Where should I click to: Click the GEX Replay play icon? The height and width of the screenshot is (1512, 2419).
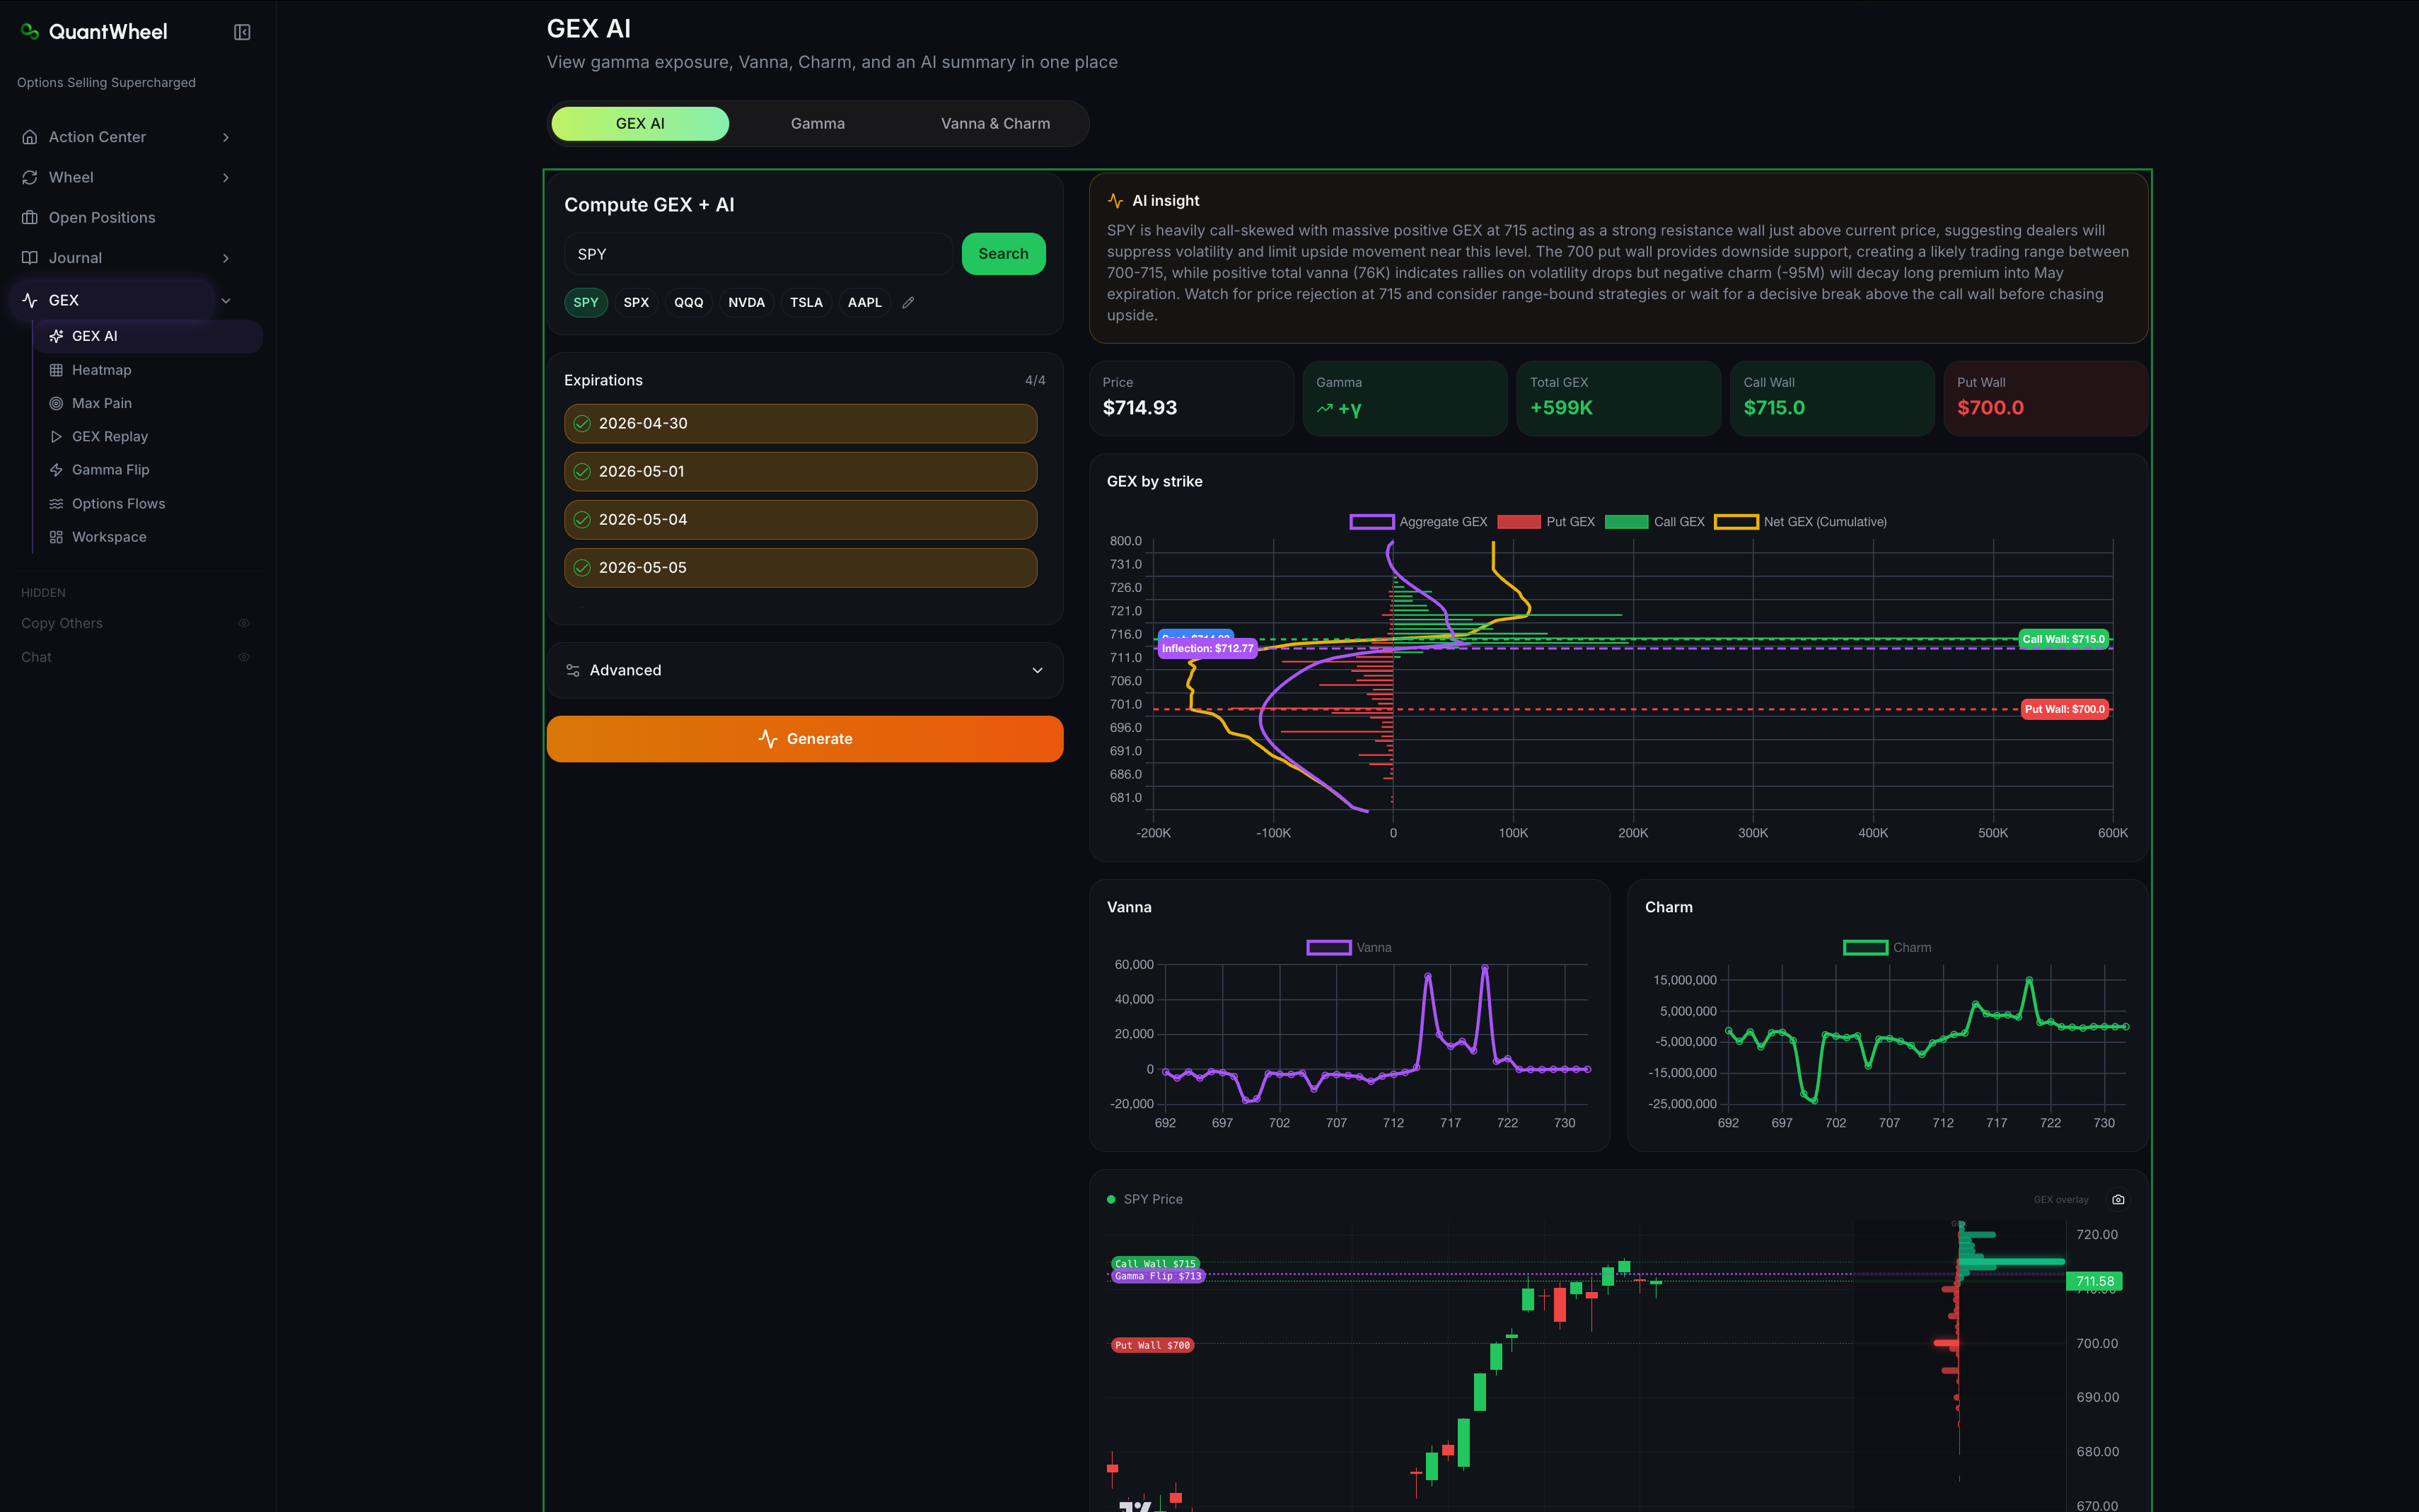tap(56, 436)
